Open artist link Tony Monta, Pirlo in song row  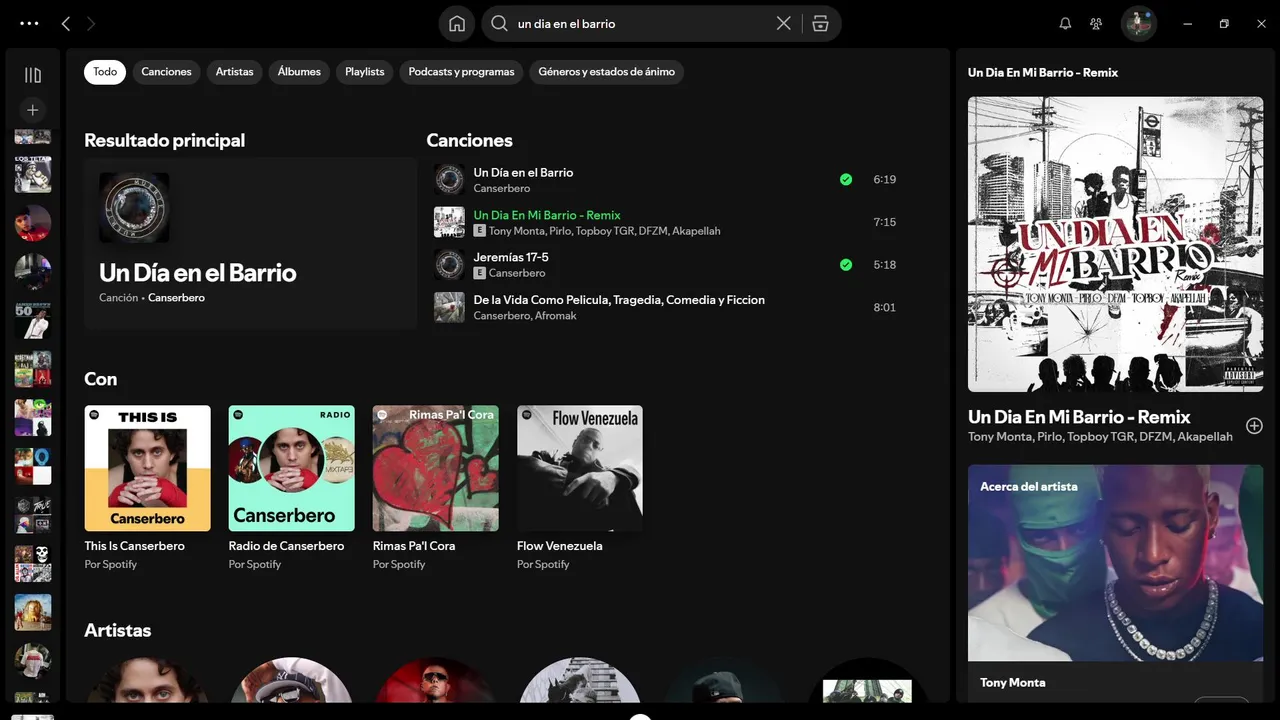[x=604, y=231]
